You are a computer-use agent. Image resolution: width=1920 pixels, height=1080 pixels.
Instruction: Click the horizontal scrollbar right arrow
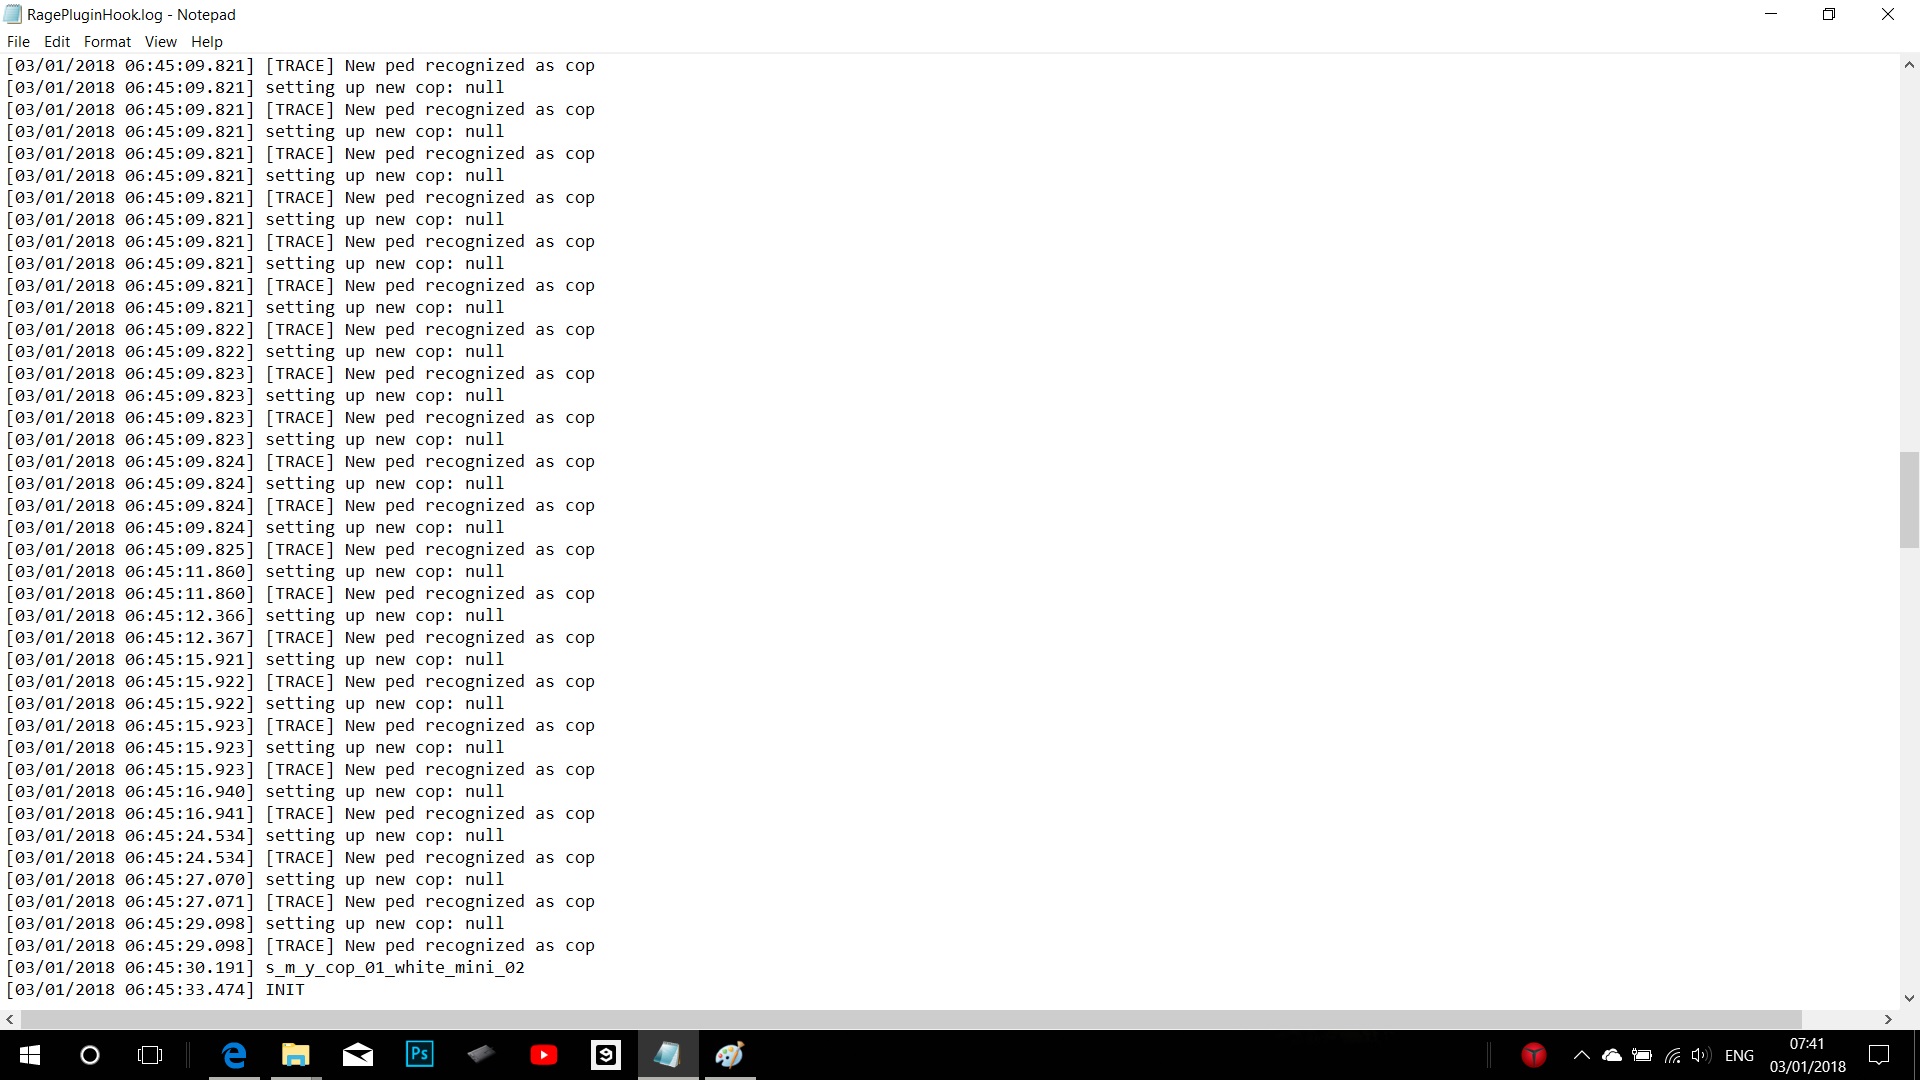1888,1019
